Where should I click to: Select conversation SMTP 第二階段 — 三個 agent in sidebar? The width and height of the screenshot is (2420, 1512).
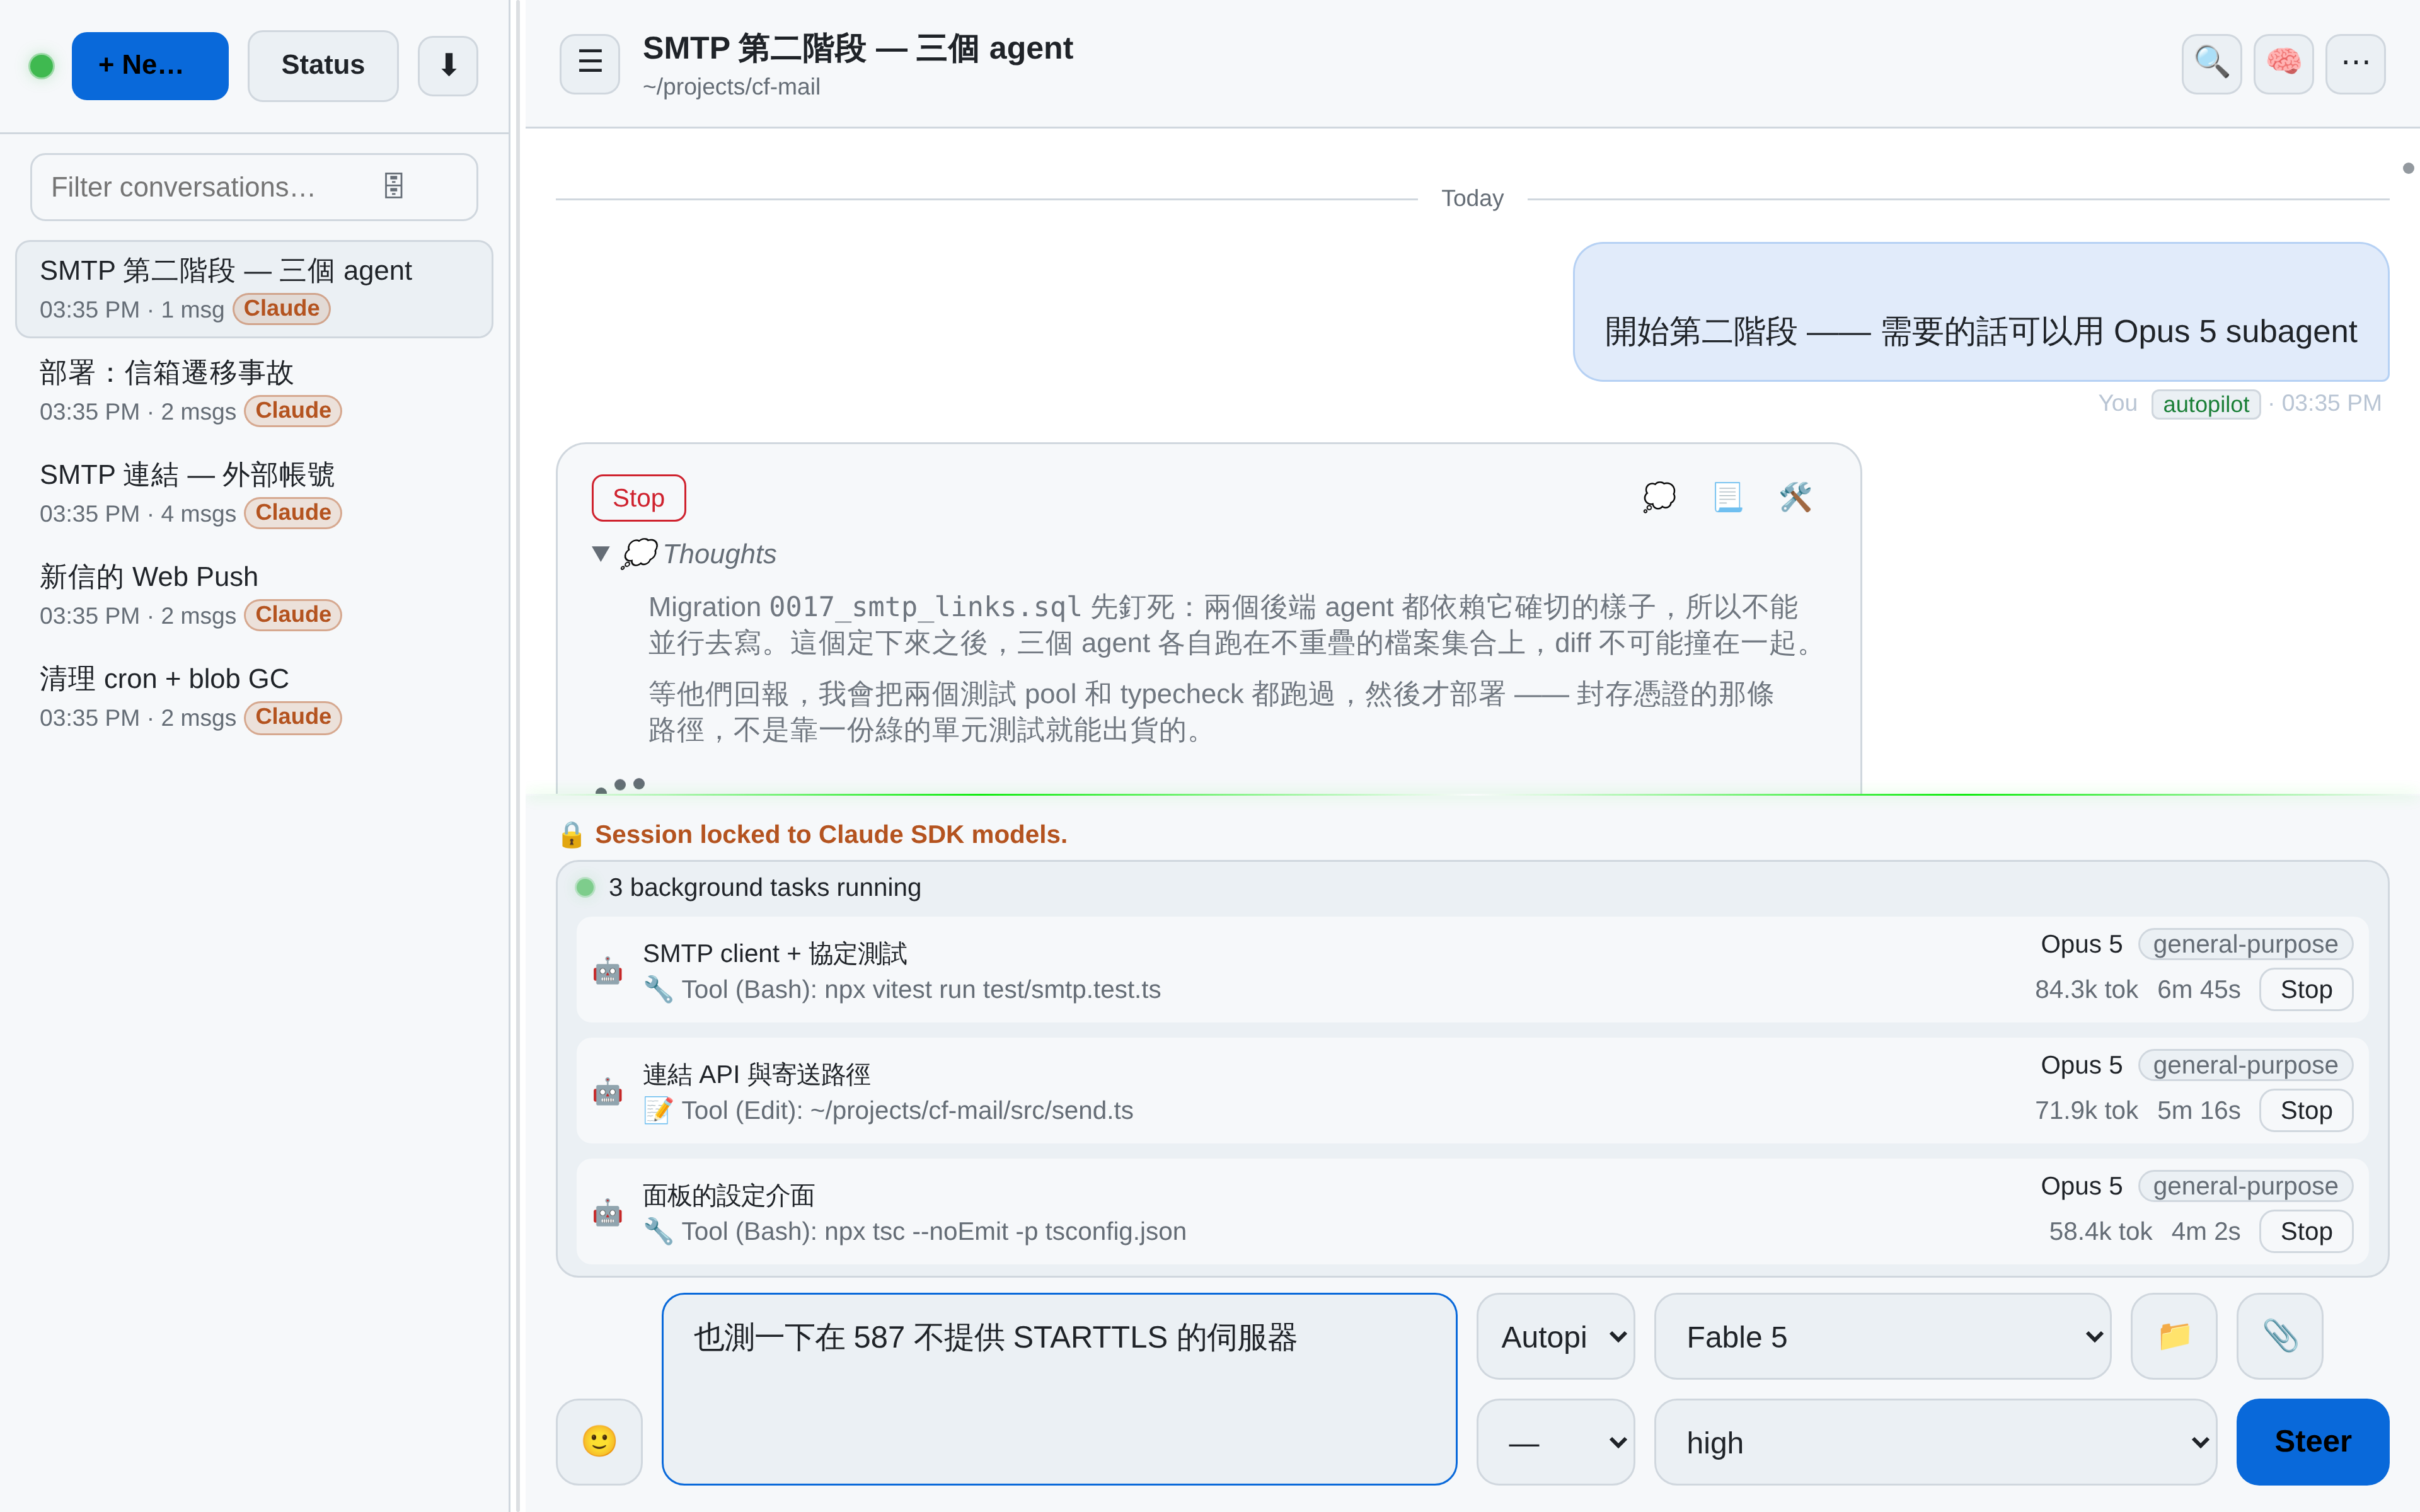pyautogui.click(x=254, y=289)
